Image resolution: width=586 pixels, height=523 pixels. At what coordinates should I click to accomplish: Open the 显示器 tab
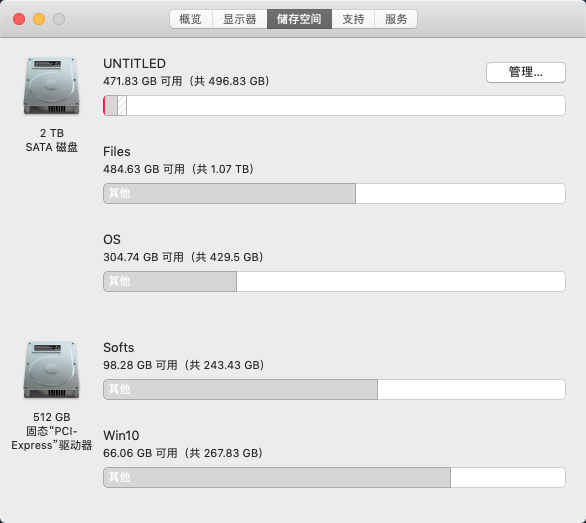pos(240,19)
